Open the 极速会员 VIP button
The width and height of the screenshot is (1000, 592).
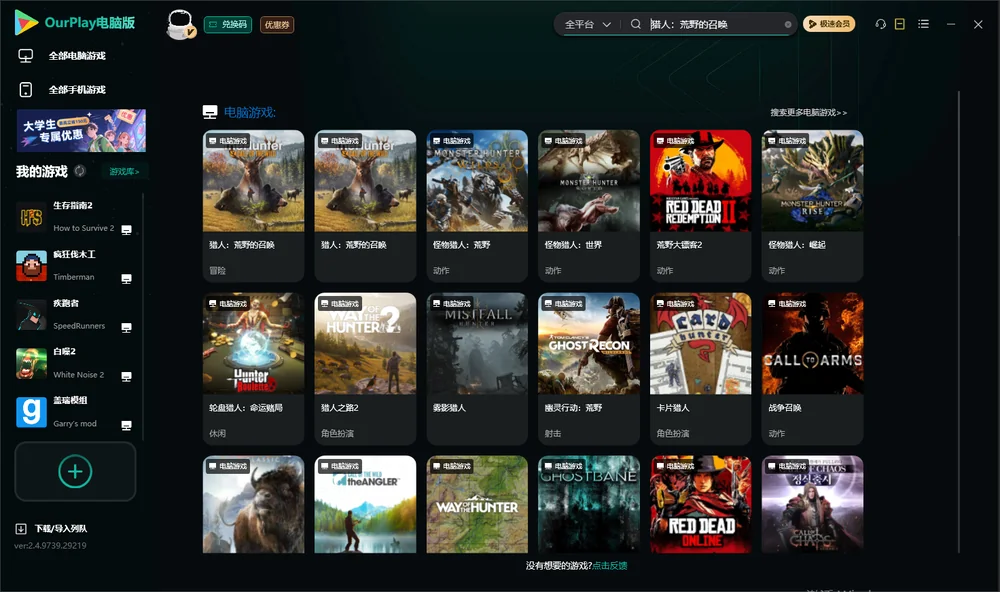point(828,24)
